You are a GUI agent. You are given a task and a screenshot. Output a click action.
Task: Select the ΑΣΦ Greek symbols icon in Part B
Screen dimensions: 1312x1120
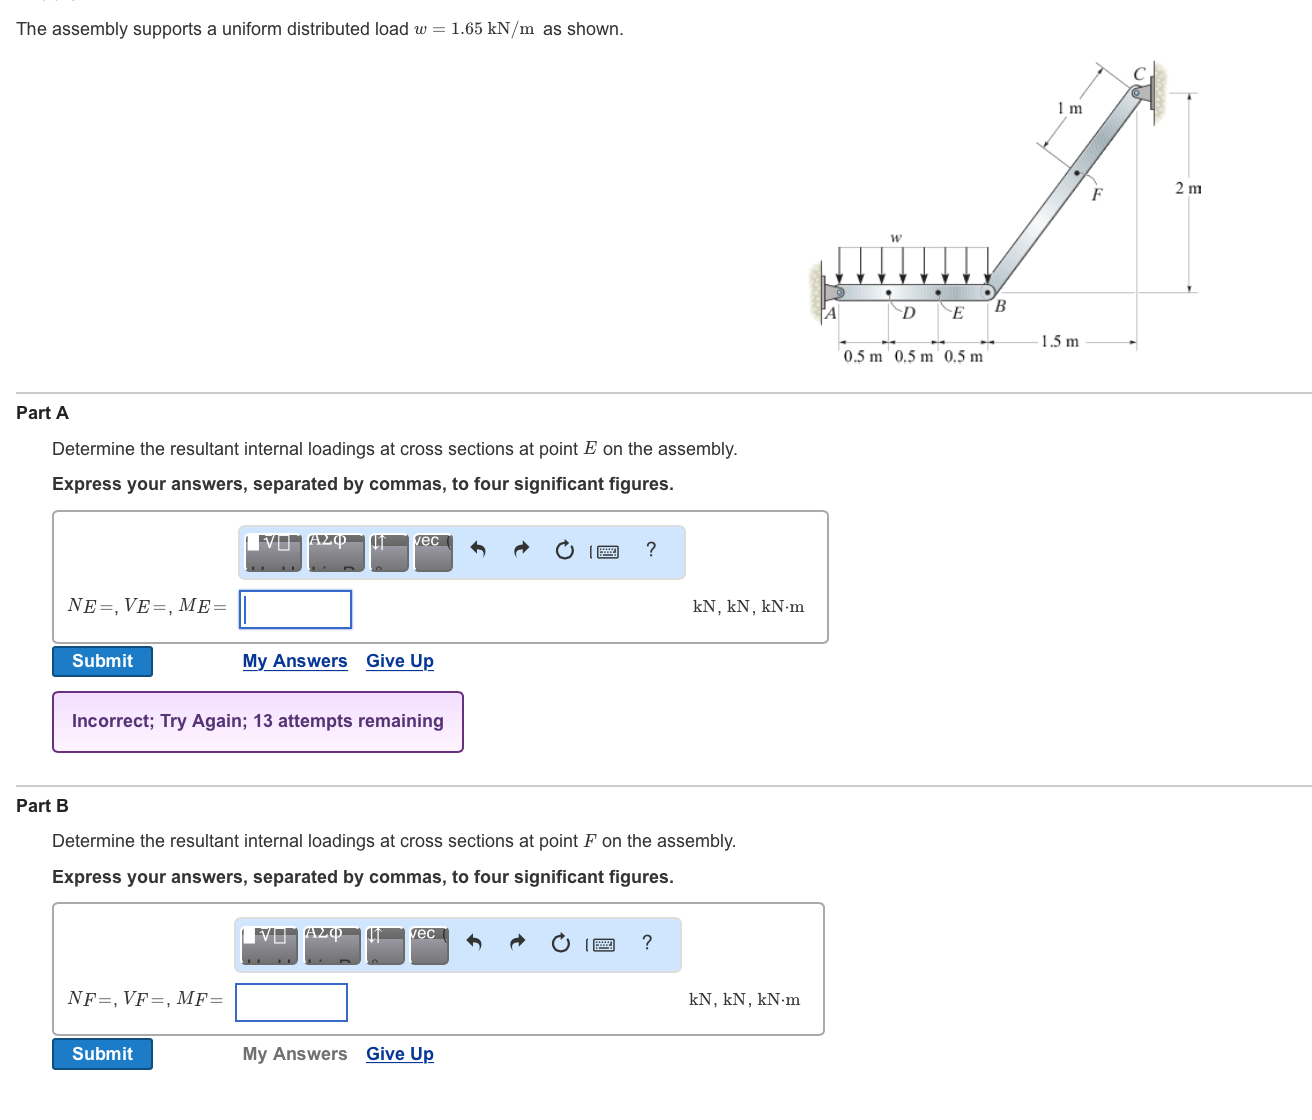pyautogui.click(x=330, y=944)
